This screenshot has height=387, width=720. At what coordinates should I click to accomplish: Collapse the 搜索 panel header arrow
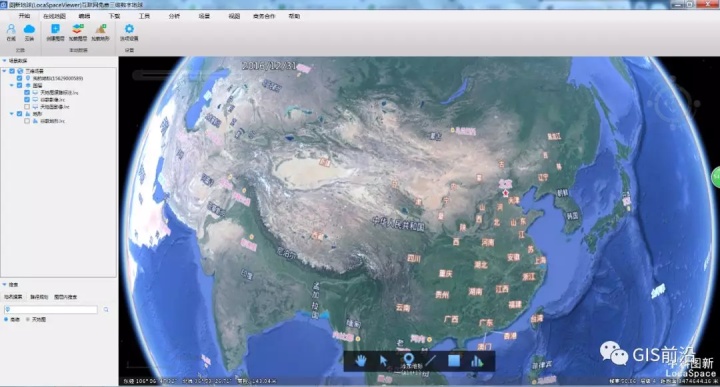click(4, 285)
